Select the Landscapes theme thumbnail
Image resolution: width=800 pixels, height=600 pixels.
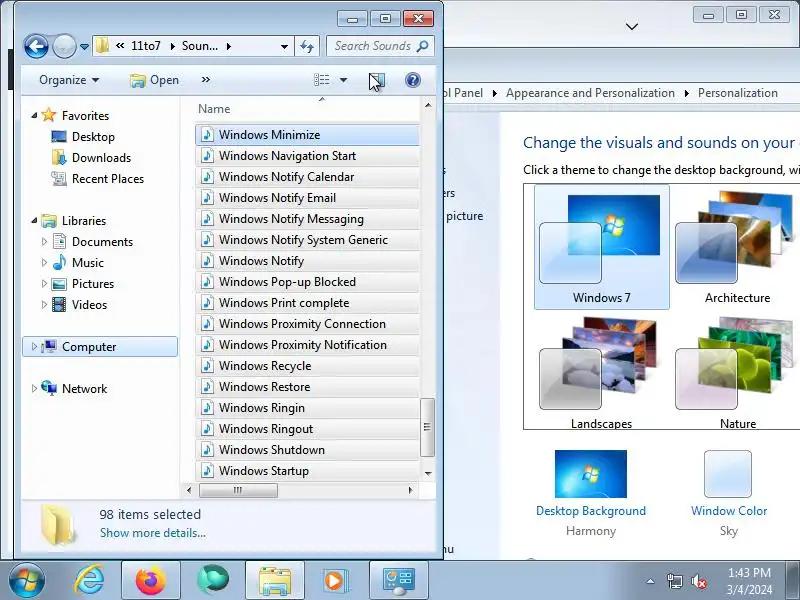602,373
